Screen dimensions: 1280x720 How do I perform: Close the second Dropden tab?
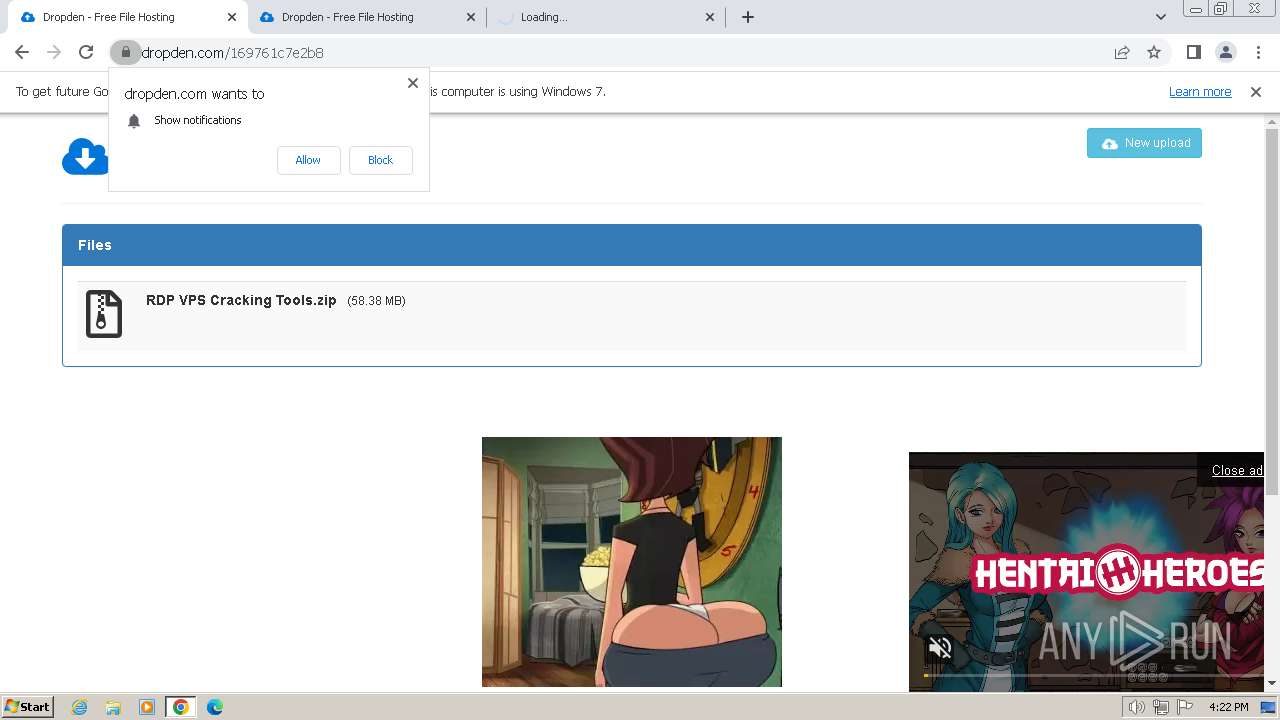point(471,17)
